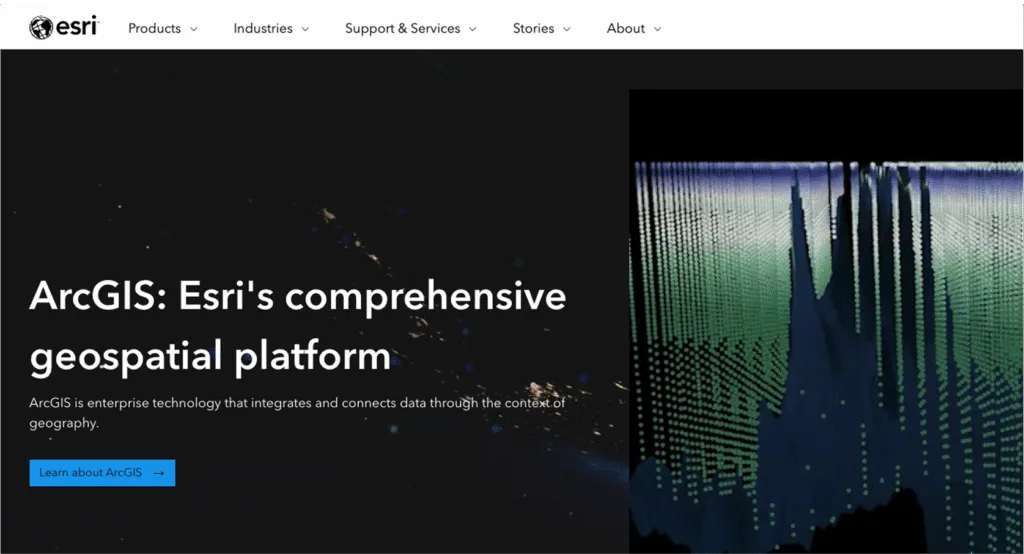Open the Support & Services menu
Image resolution: width=1024 pixels, height=554 pixels.
pos(402,28)
